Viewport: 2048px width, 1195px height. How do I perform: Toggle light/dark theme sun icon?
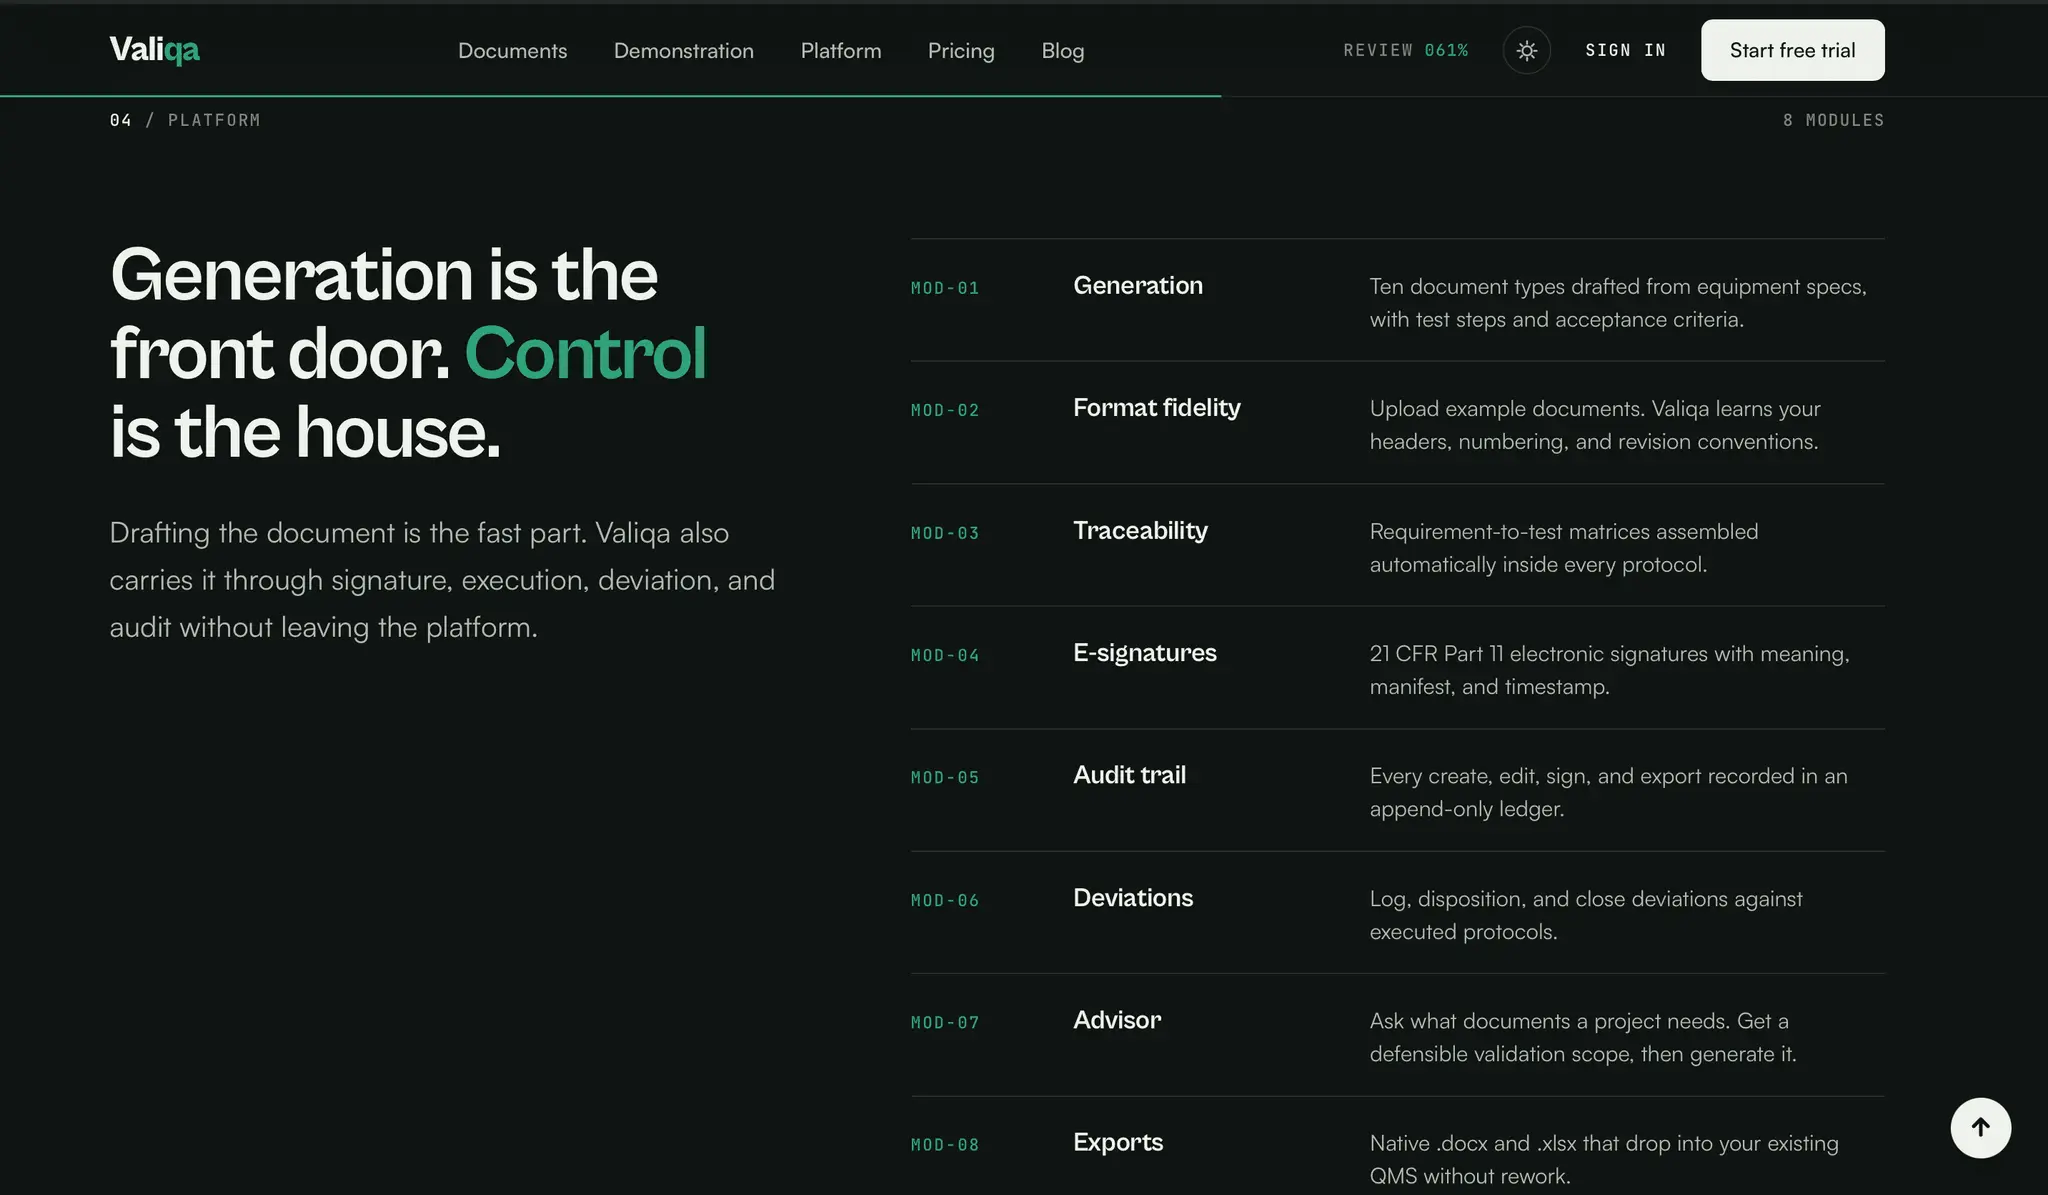[1526, 50]
